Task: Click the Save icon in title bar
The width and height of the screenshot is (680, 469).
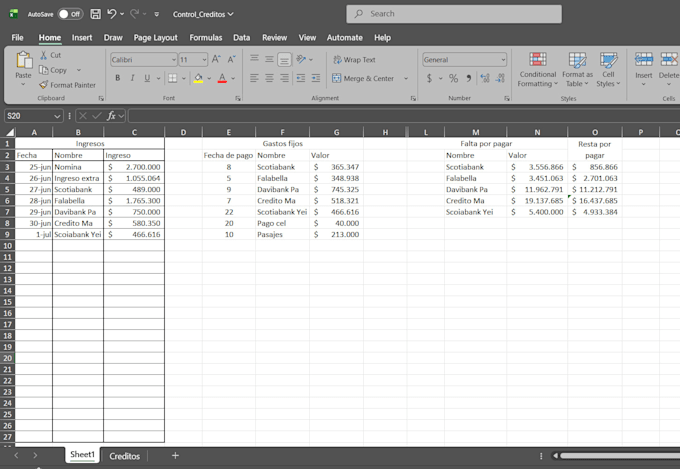Action: (x=95, y=14)
